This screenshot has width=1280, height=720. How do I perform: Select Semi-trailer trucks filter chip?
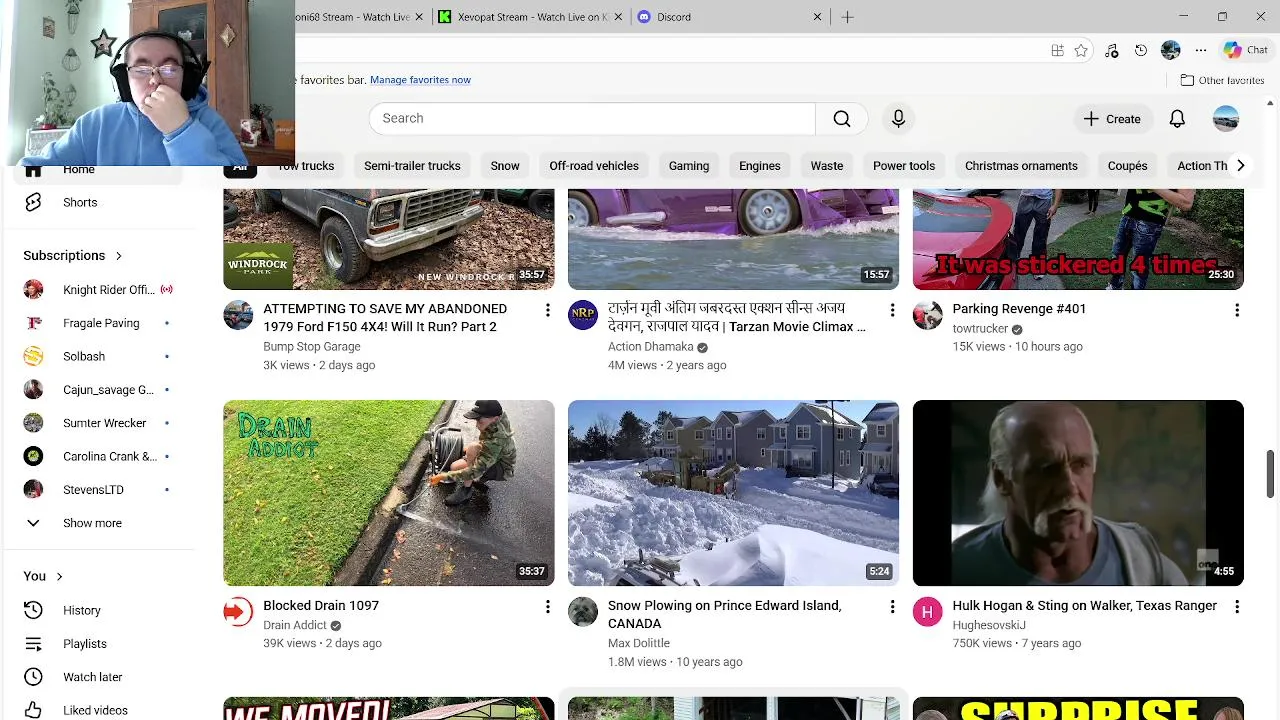[412, 166]
